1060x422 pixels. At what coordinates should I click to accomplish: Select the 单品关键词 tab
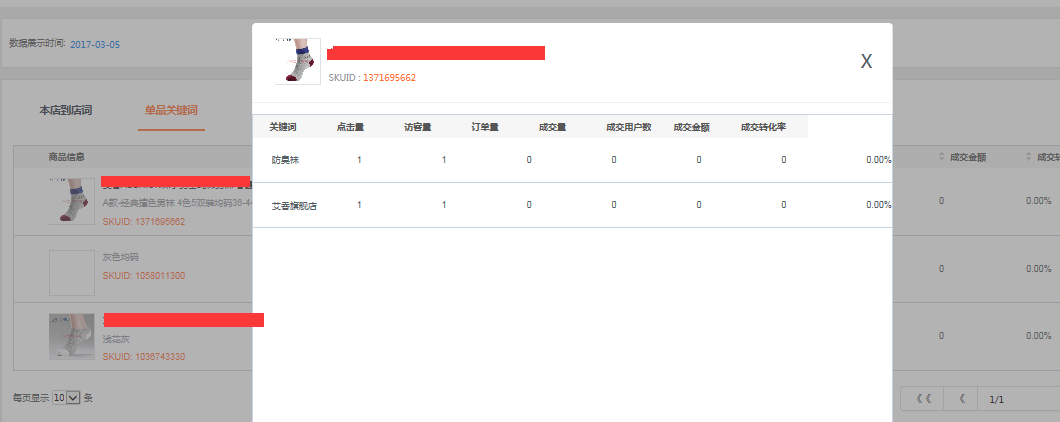[171, 110]
